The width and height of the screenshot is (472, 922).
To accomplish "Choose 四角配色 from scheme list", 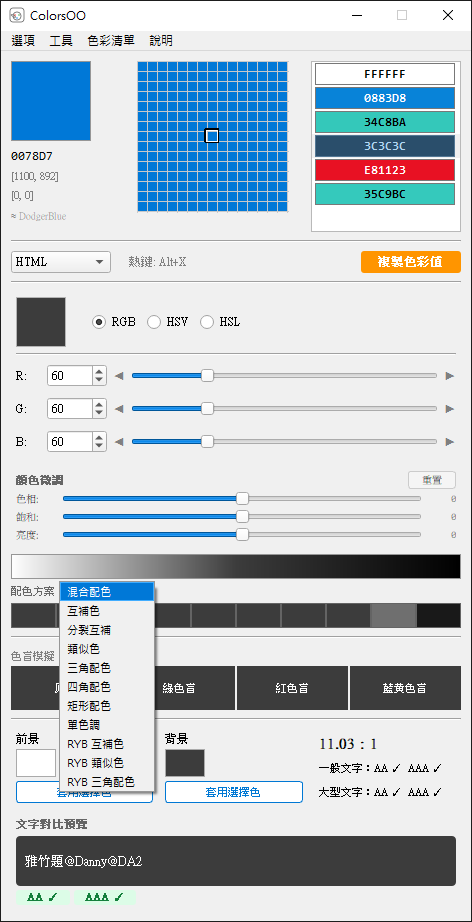I will click(x=107, y=687).
